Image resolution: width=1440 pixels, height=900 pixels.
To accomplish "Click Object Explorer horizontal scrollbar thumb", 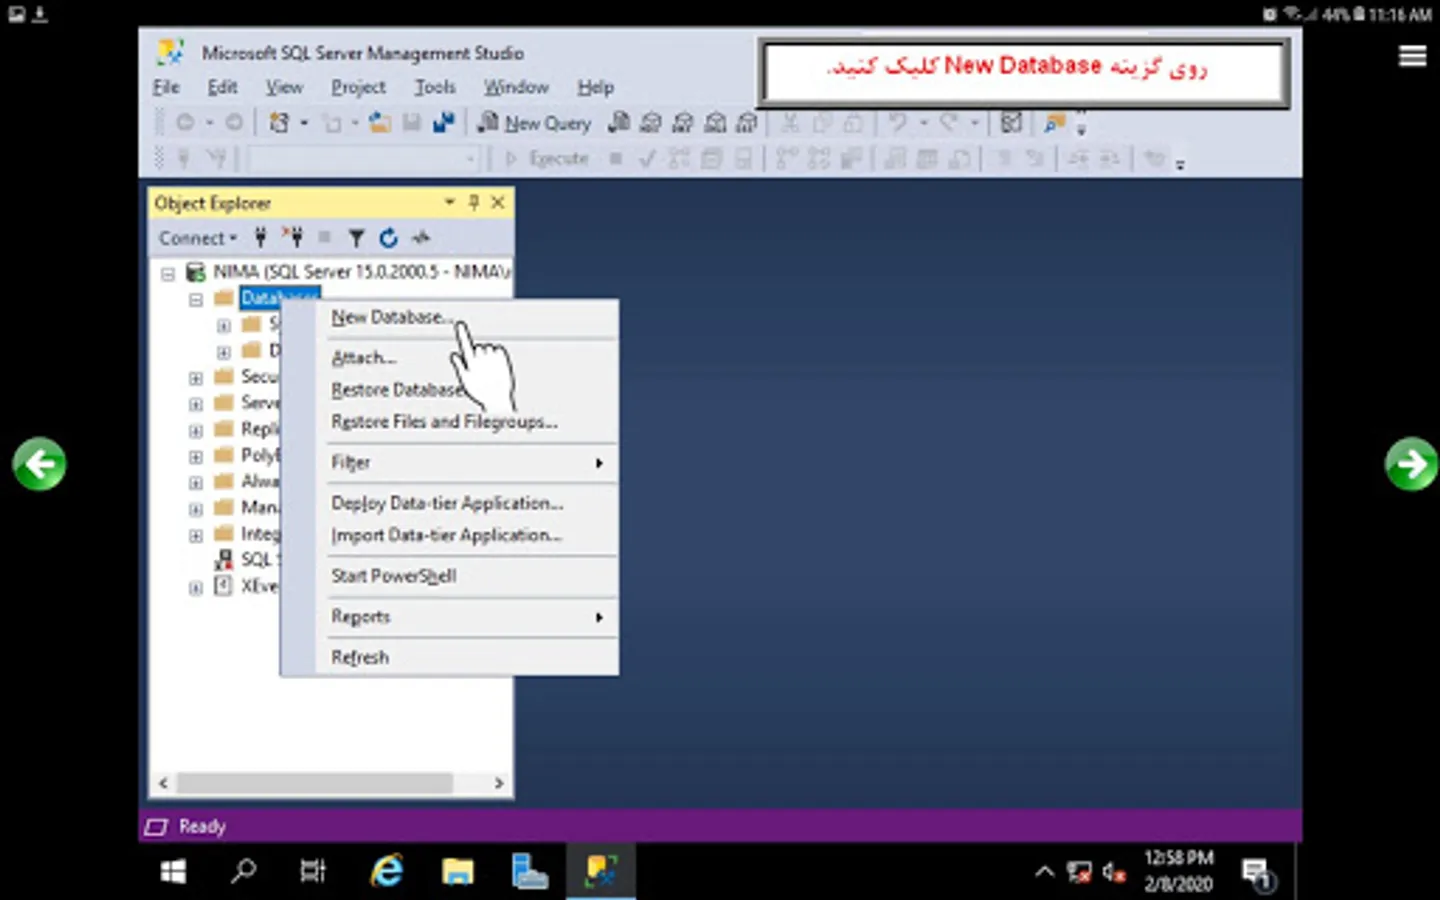I will pyautogui.click(x=315, y=783).
